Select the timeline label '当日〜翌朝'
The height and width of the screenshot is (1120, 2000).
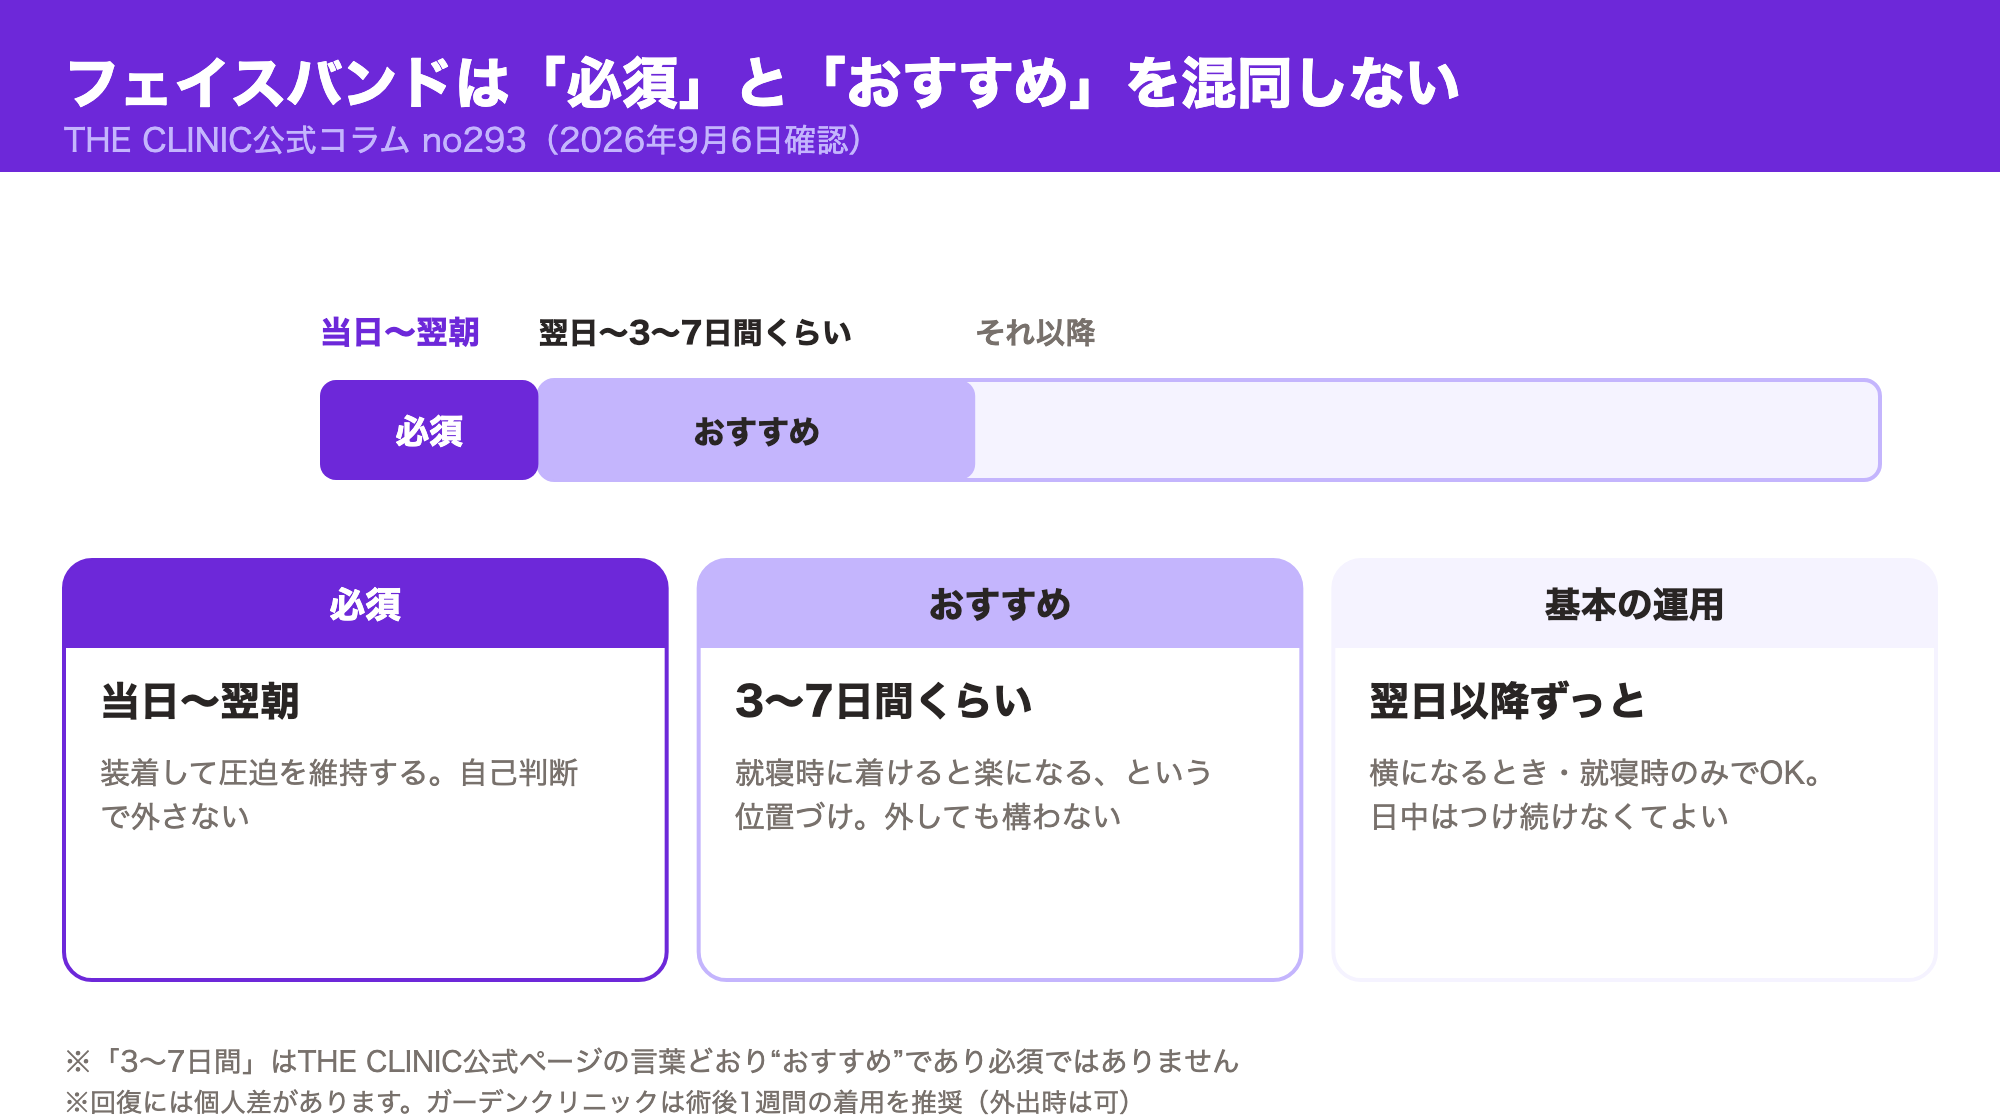(x=400, y=333)
